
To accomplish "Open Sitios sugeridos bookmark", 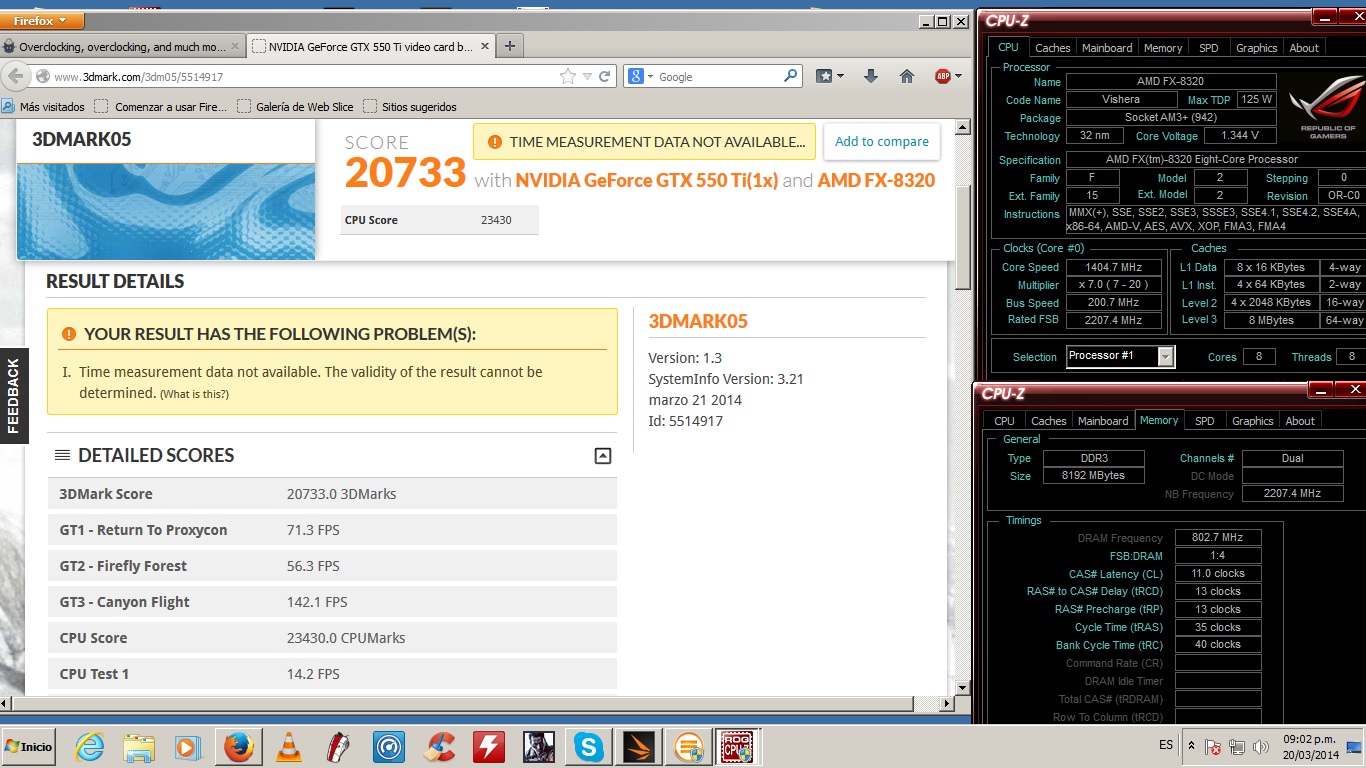I will [x=410, y=107].
